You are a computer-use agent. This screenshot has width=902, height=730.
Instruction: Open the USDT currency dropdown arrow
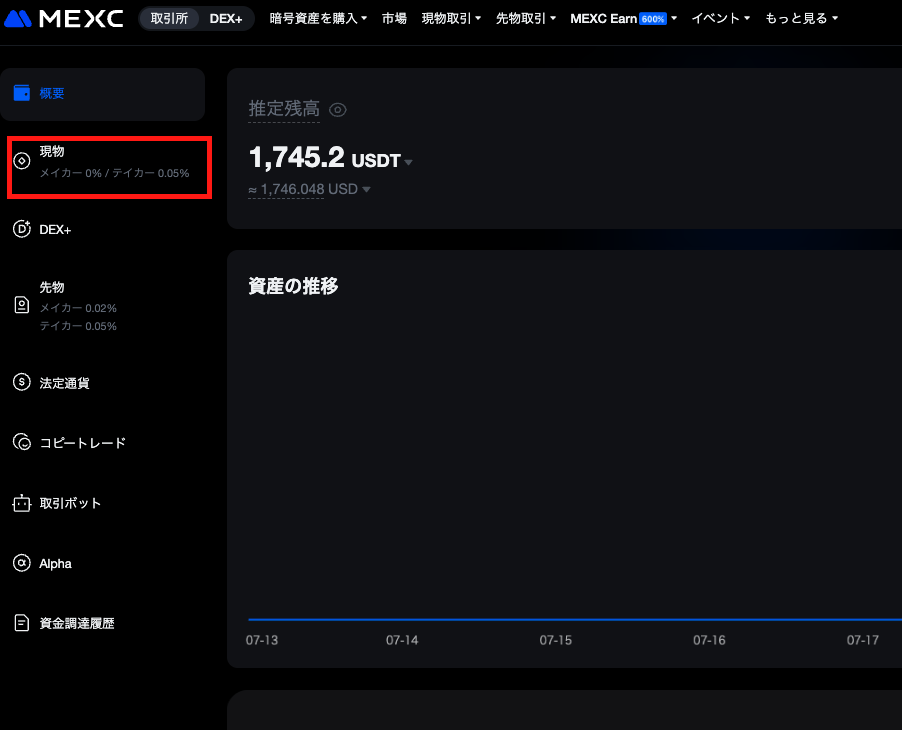[x=408, y=162]
